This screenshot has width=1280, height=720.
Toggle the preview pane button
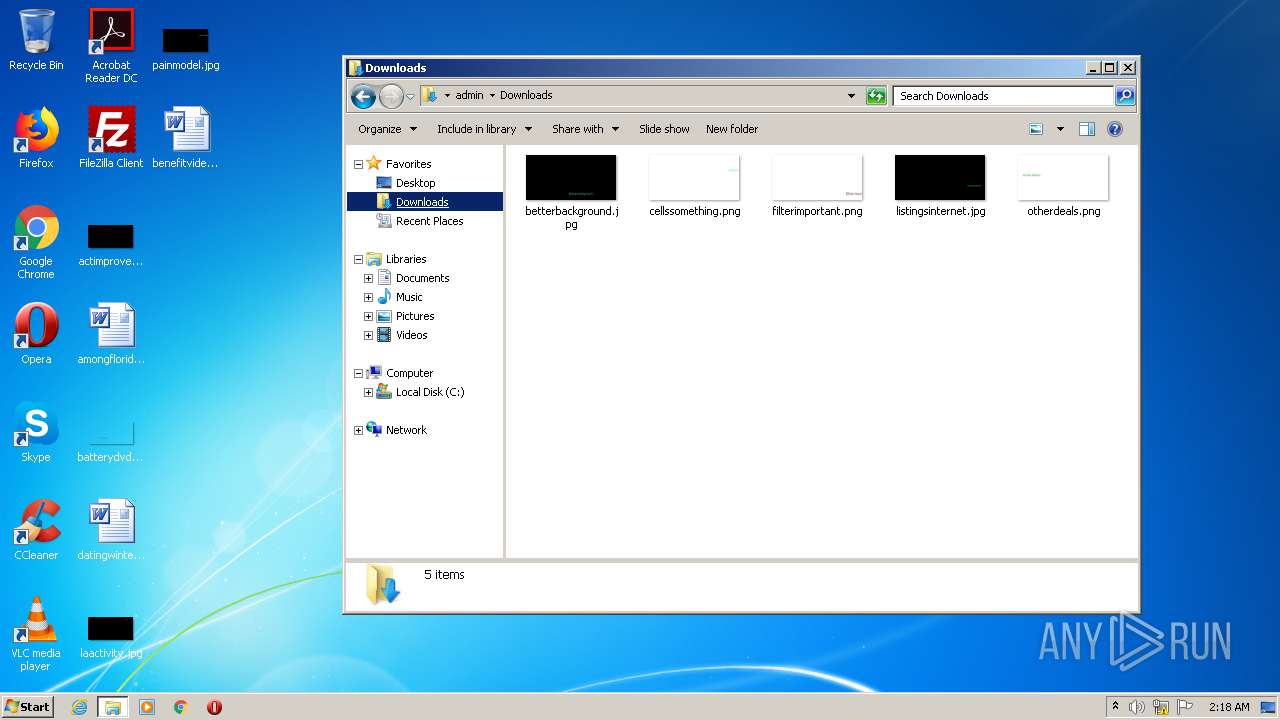coord(1087,129)
